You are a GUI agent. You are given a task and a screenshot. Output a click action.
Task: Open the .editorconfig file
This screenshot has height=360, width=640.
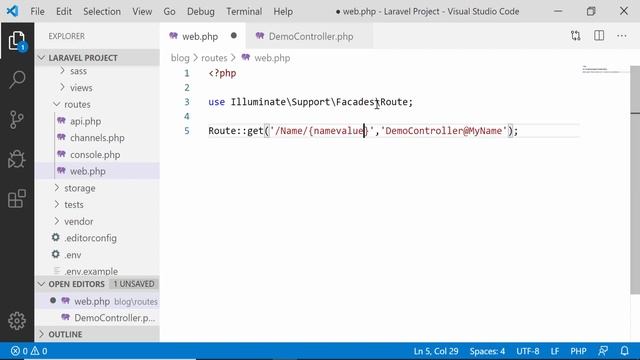(97, 238)
